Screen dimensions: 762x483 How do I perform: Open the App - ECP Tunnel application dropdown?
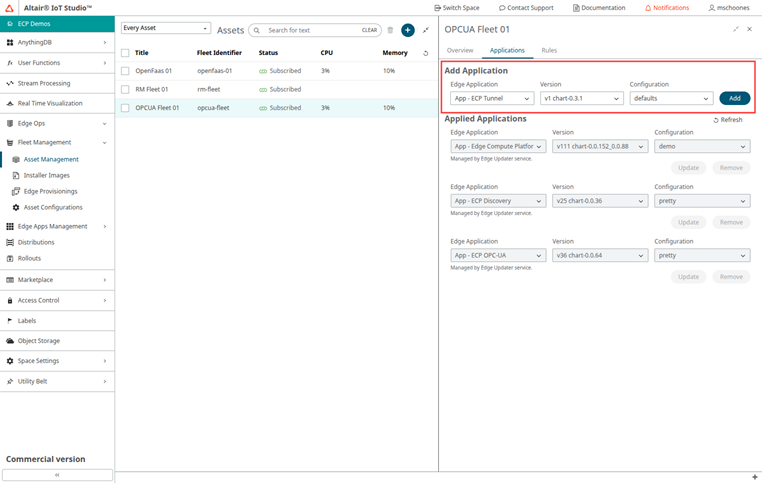491,98
